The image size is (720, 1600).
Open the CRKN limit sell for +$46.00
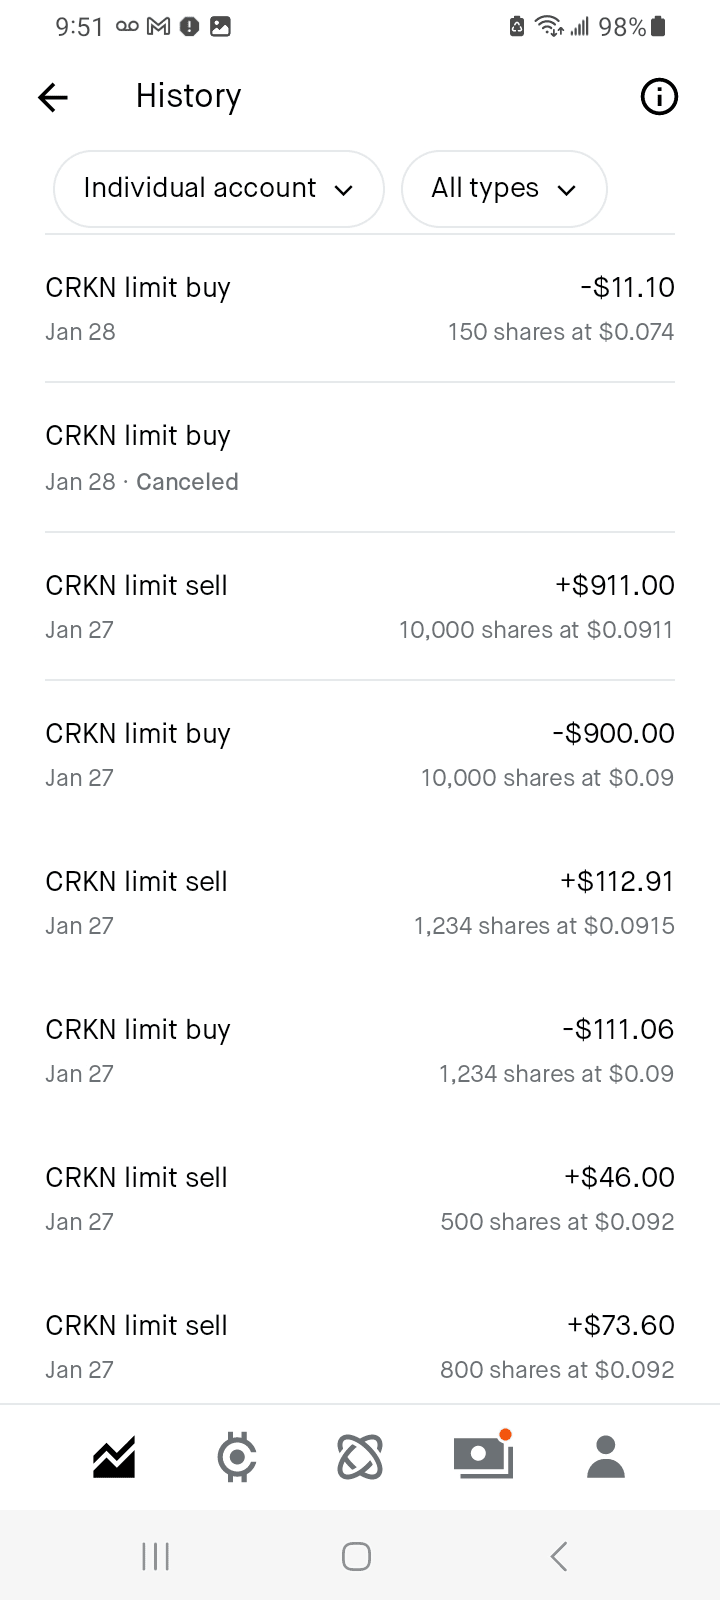click(360, 1199)
